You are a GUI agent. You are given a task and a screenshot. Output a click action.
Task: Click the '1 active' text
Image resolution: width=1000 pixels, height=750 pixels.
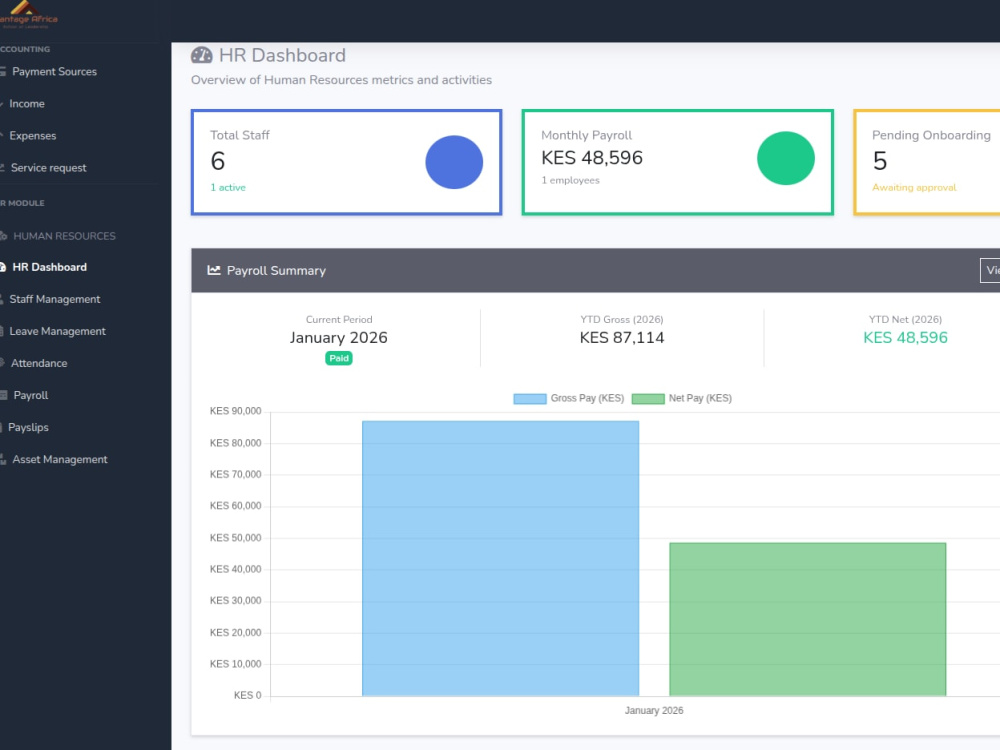(x=228, y=188)
